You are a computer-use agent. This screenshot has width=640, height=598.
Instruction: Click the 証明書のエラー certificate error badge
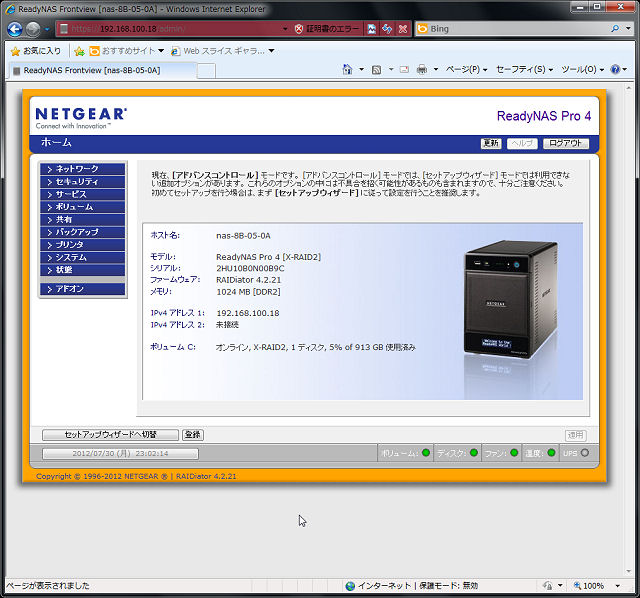click(x=327, y=29)
